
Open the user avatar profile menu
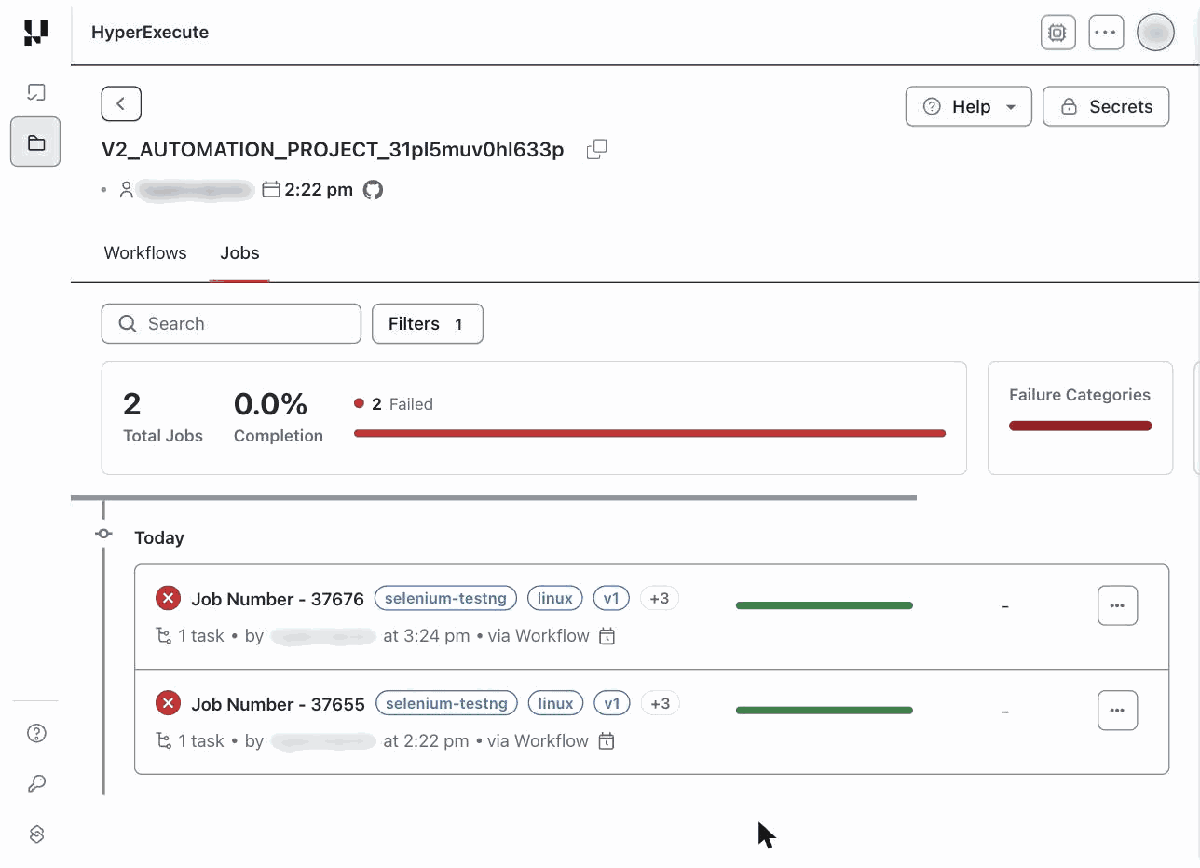click(x=1156, y=32)
